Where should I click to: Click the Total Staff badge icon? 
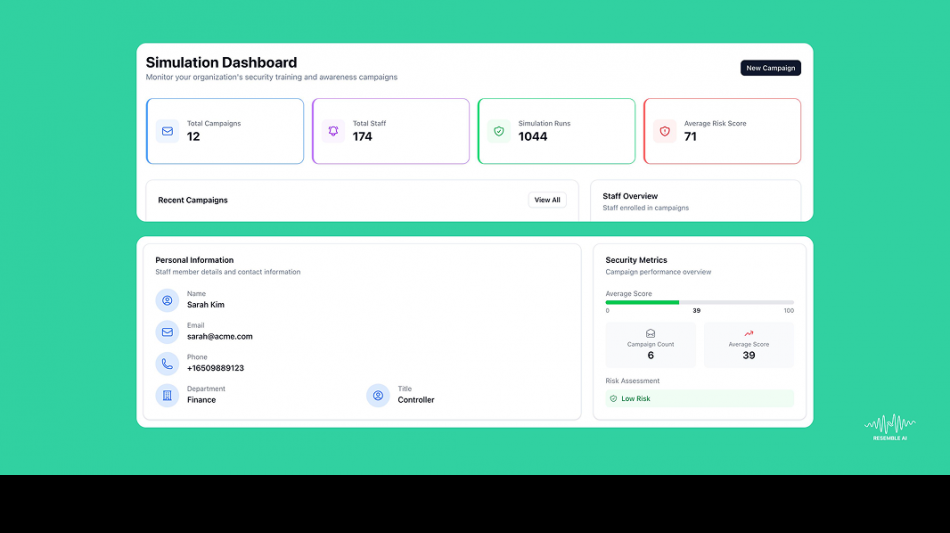click(333, 131)
